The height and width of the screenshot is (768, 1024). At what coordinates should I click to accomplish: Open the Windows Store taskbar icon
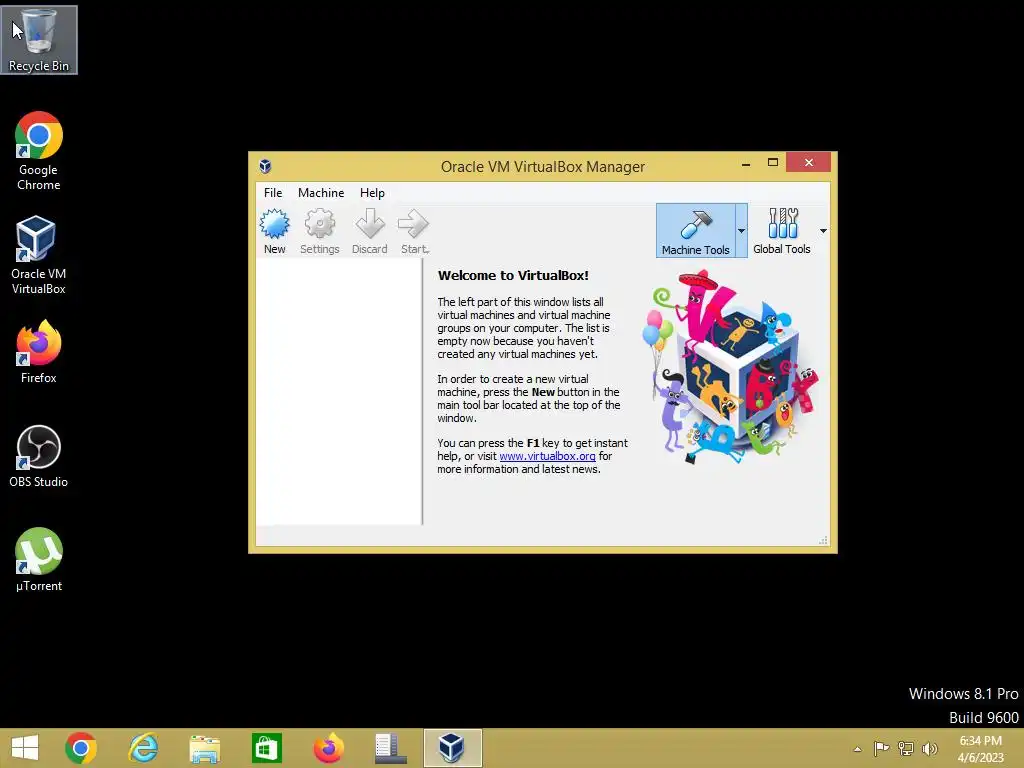(266, 748)
